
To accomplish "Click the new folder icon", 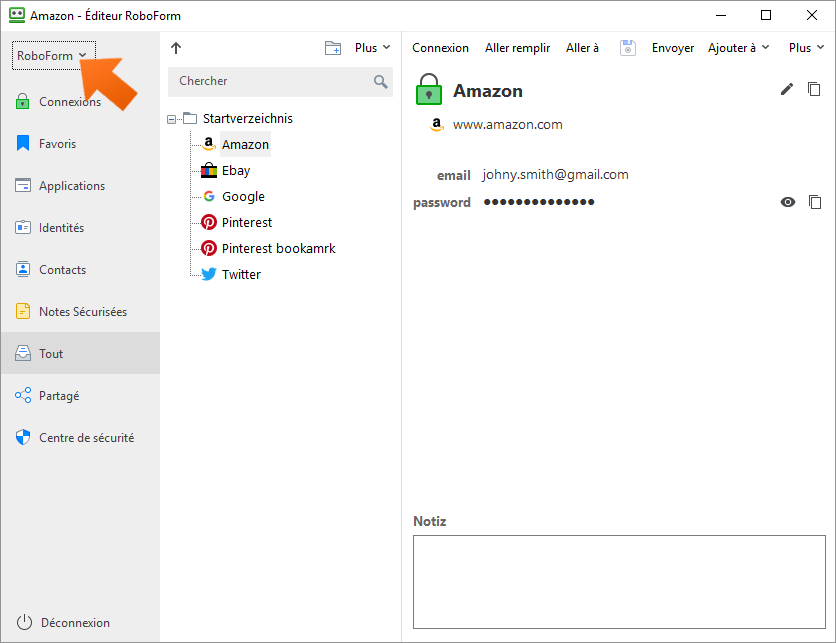I will [333, 48].
